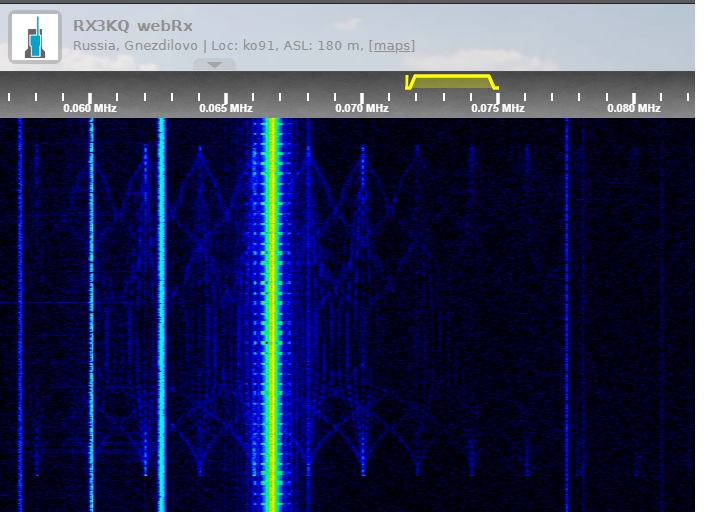Click the 0.075 MHz frequency label

click(498, 108)
